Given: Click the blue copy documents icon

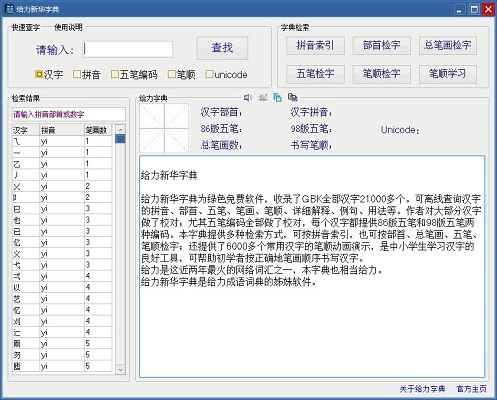Looking at the screenshot, I should (x=277, y=98).
